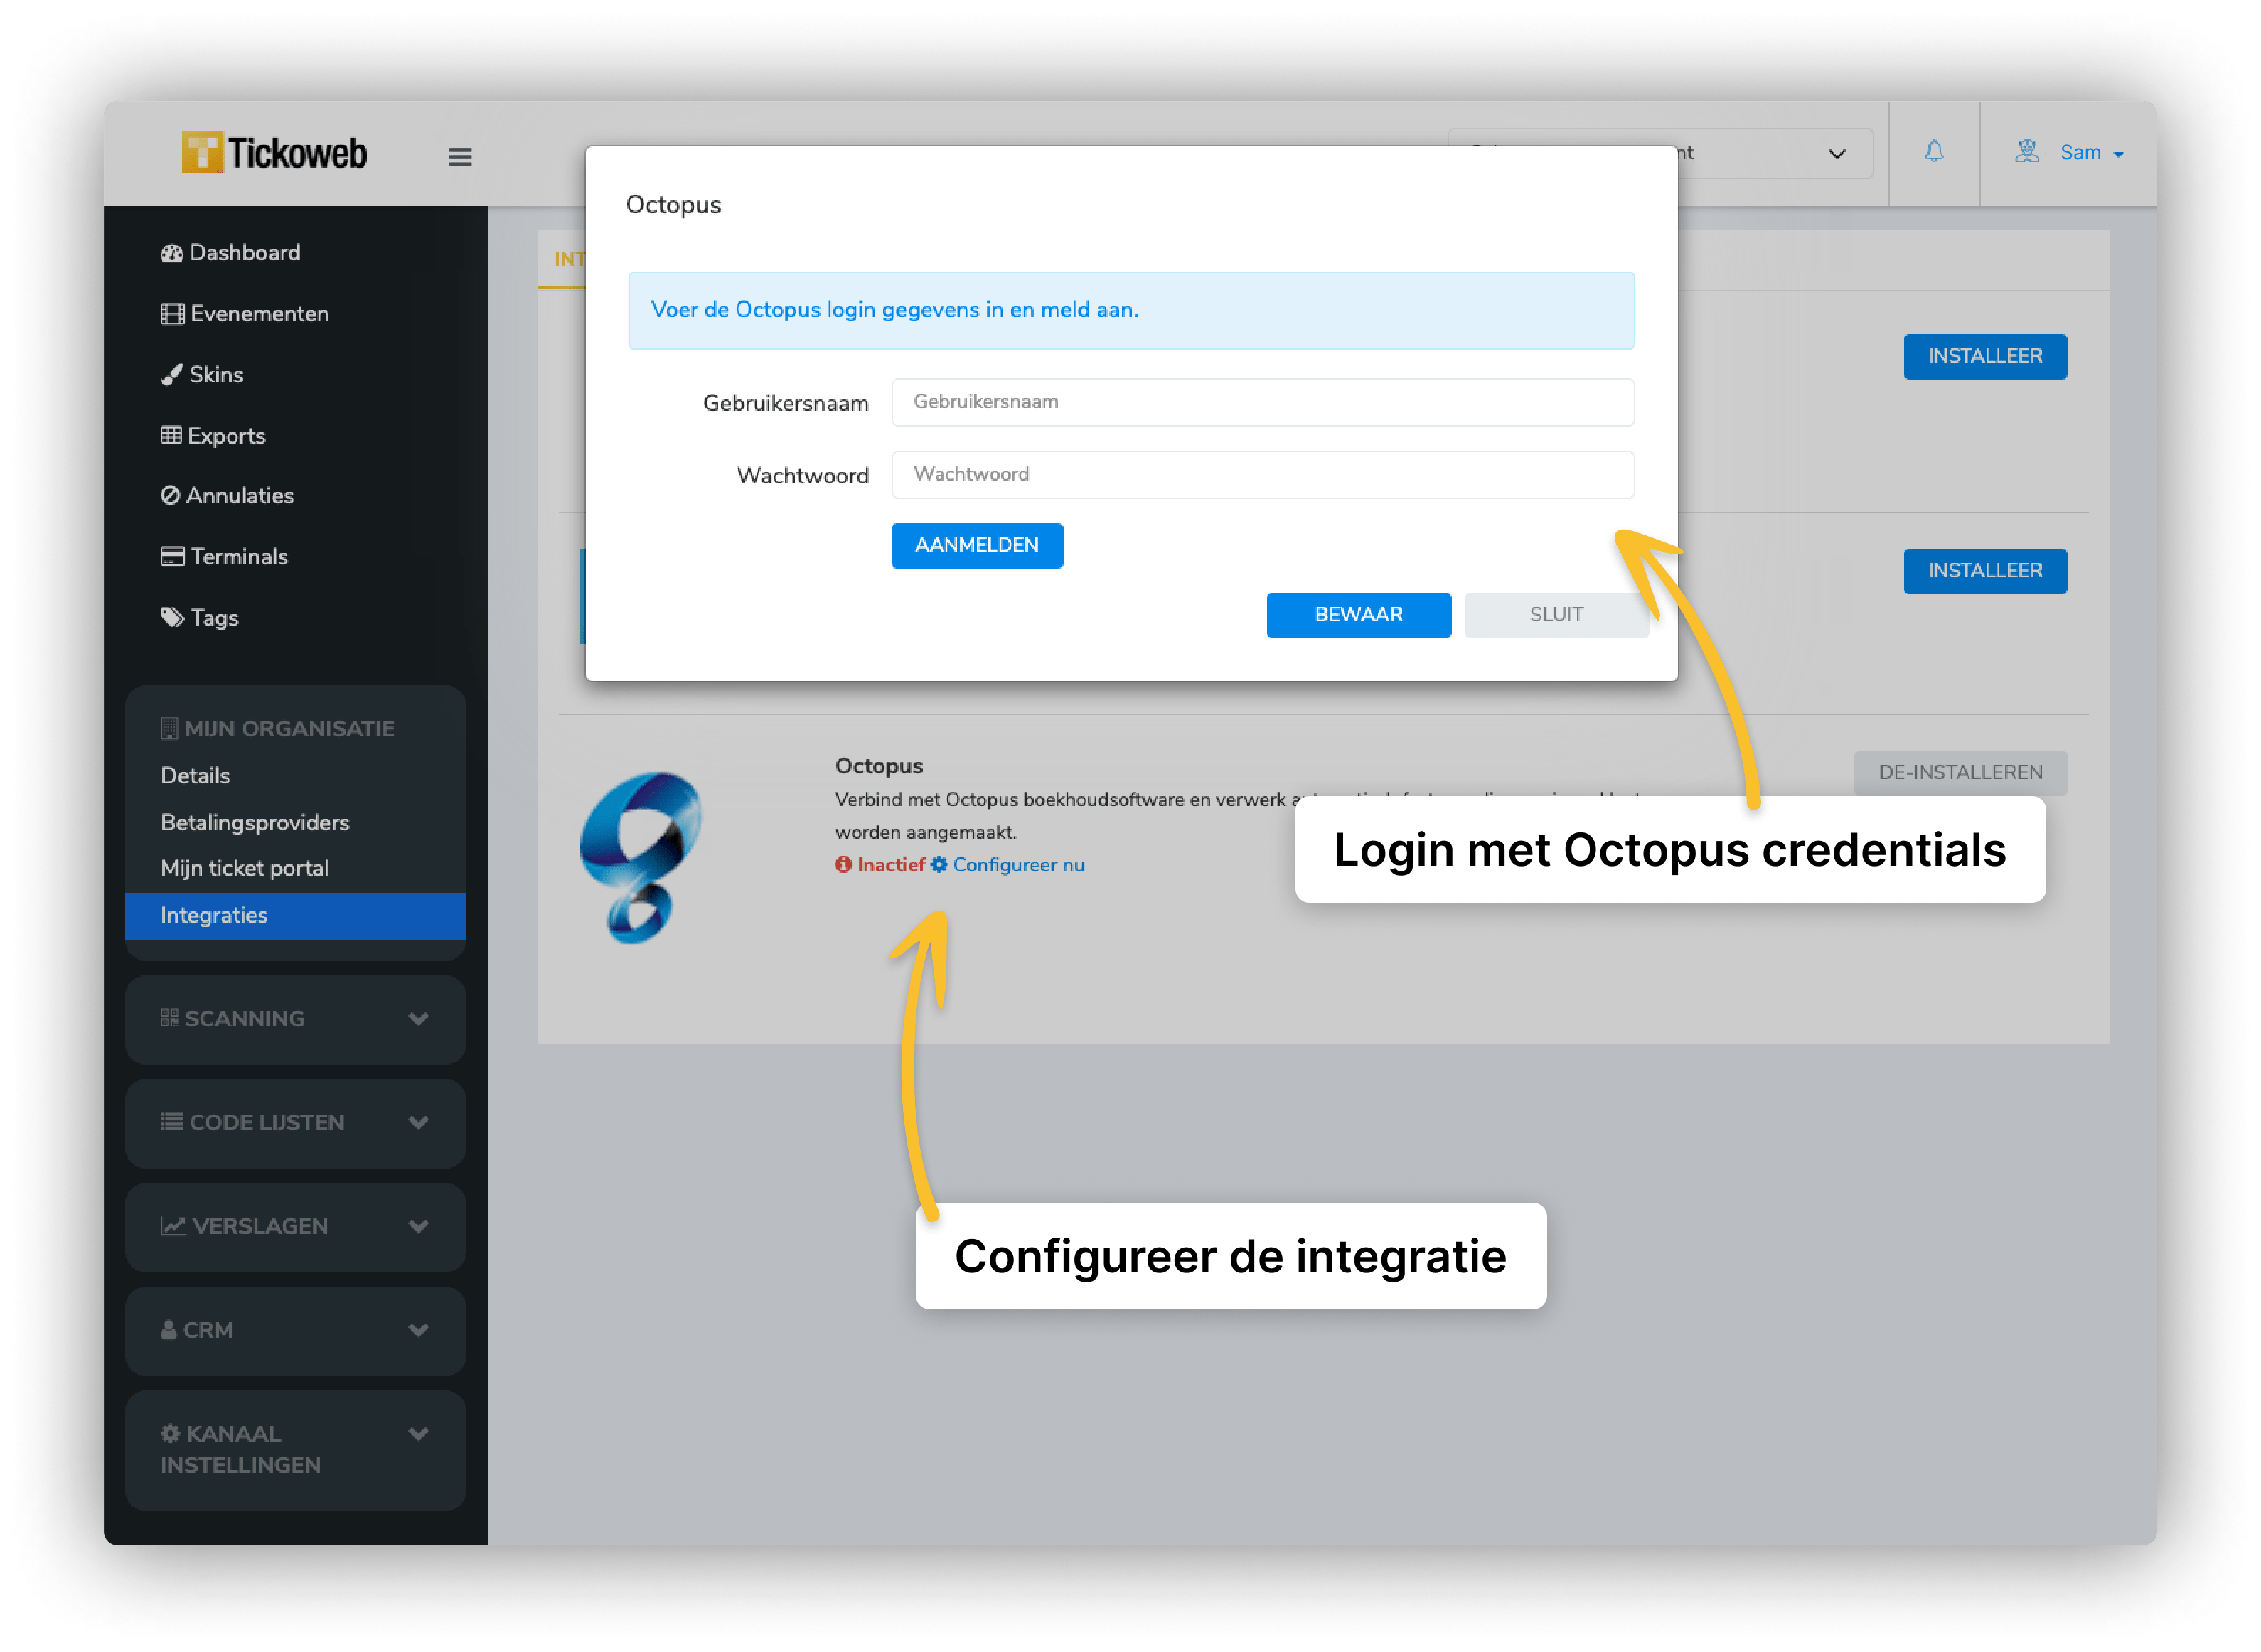Click the Dashboard gauge icon
Screen dimensions: 2261x1652
point(172,253)
